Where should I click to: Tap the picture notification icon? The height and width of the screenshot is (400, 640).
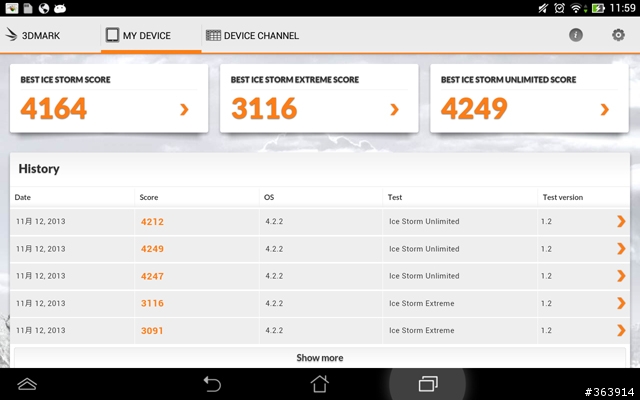point(12,8)
